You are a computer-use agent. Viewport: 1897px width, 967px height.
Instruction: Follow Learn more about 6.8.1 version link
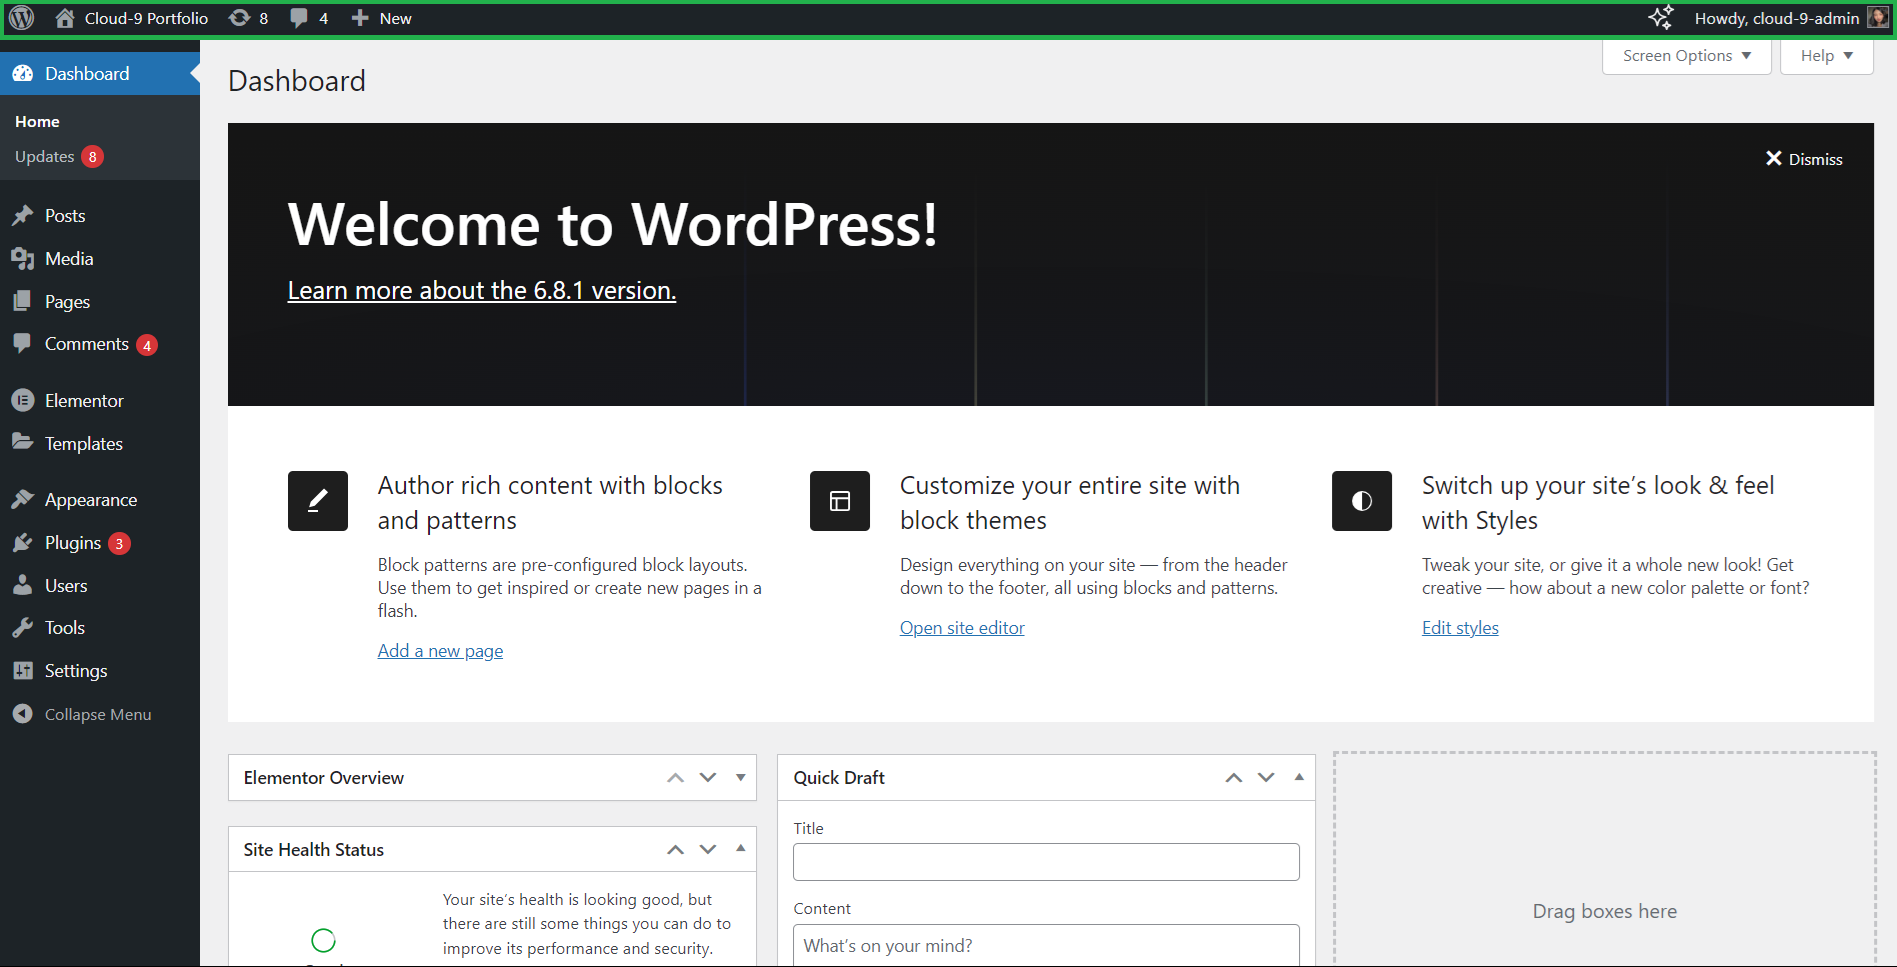[x=482, y=291]
